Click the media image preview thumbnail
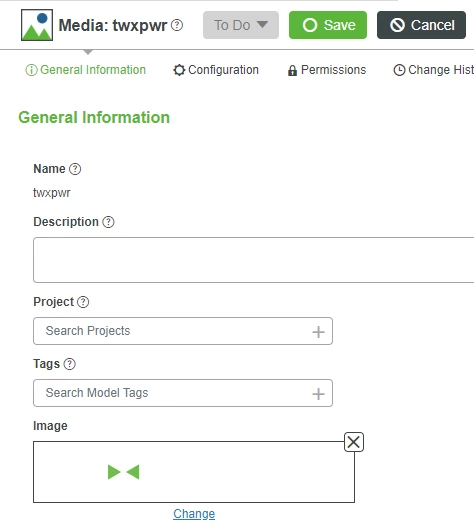Image resolution: width=474 pixels, height=530 pixels. tap(194, 472)
